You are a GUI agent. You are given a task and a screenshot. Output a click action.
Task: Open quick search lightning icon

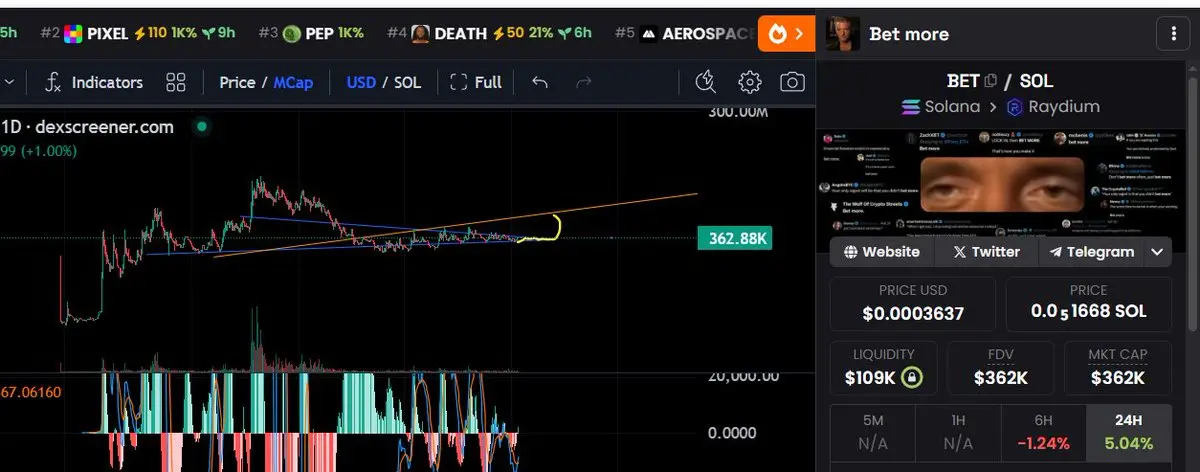click(x=706, y=82)
